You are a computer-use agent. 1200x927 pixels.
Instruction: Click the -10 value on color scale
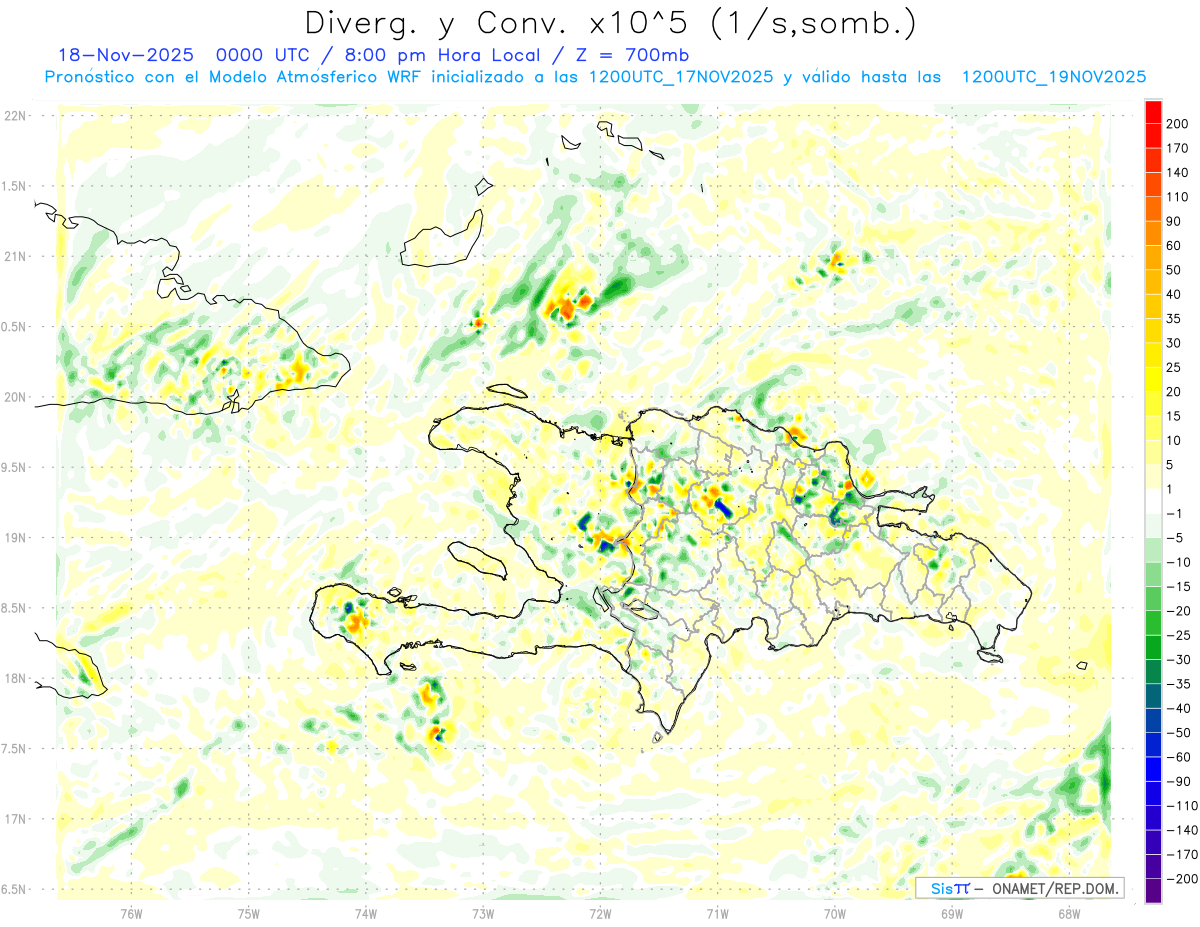pos(1177,562)
